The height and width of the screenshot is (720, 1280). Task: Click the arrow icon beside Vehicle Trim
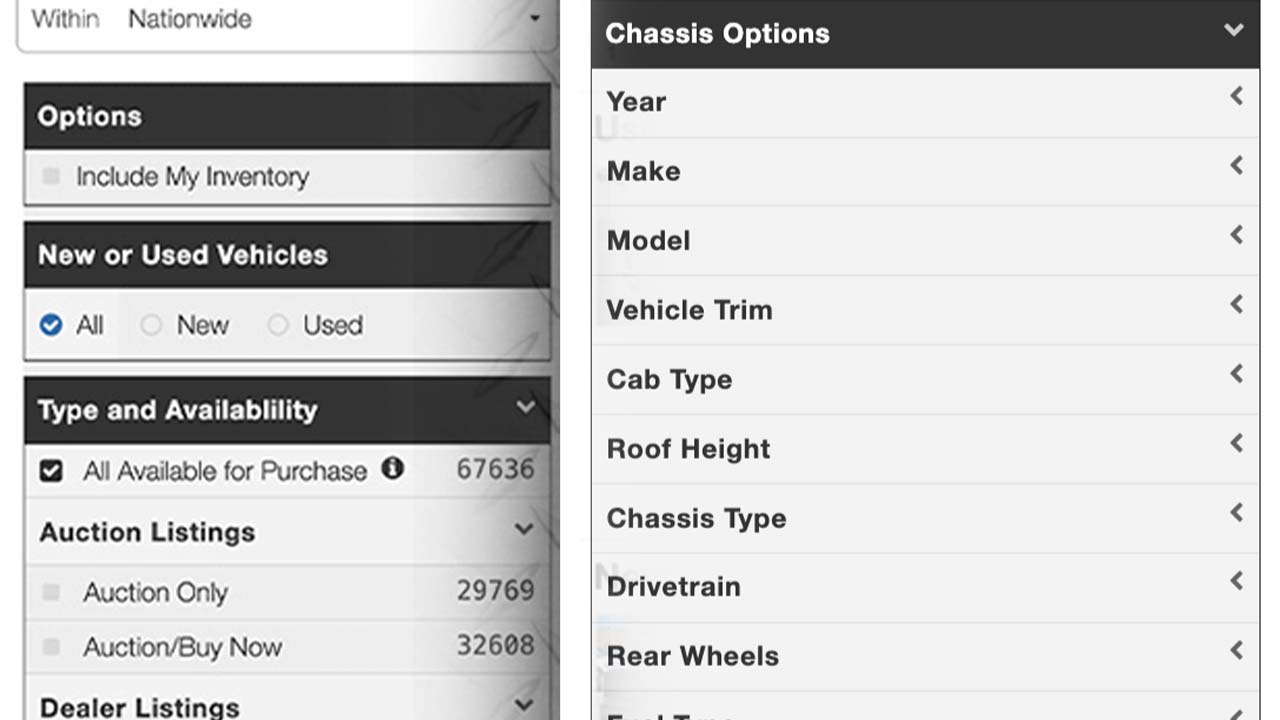coord(1237,304)
